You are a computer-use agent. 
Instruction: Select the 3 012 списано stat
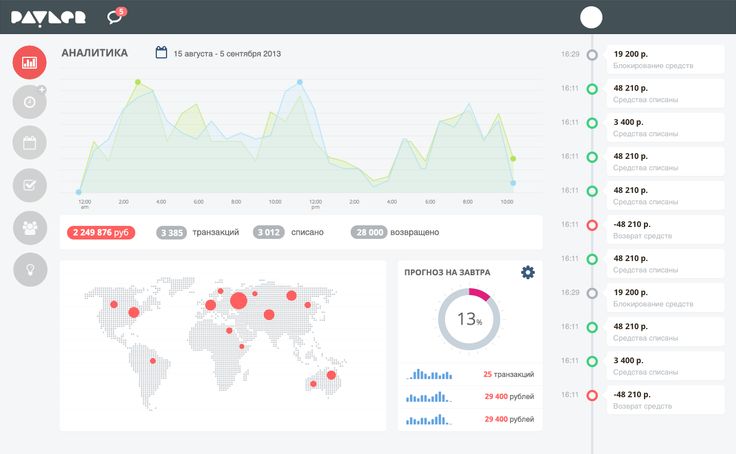pyautogui.click(x=288, y=233)
